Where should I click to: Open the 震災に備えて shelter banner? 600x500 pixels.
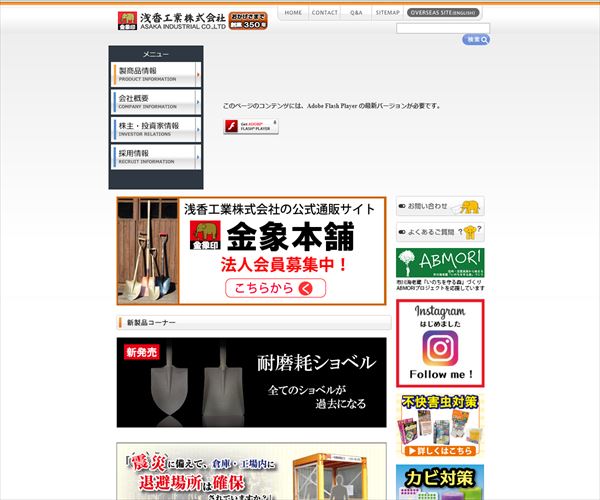click(x=251, y=471)
